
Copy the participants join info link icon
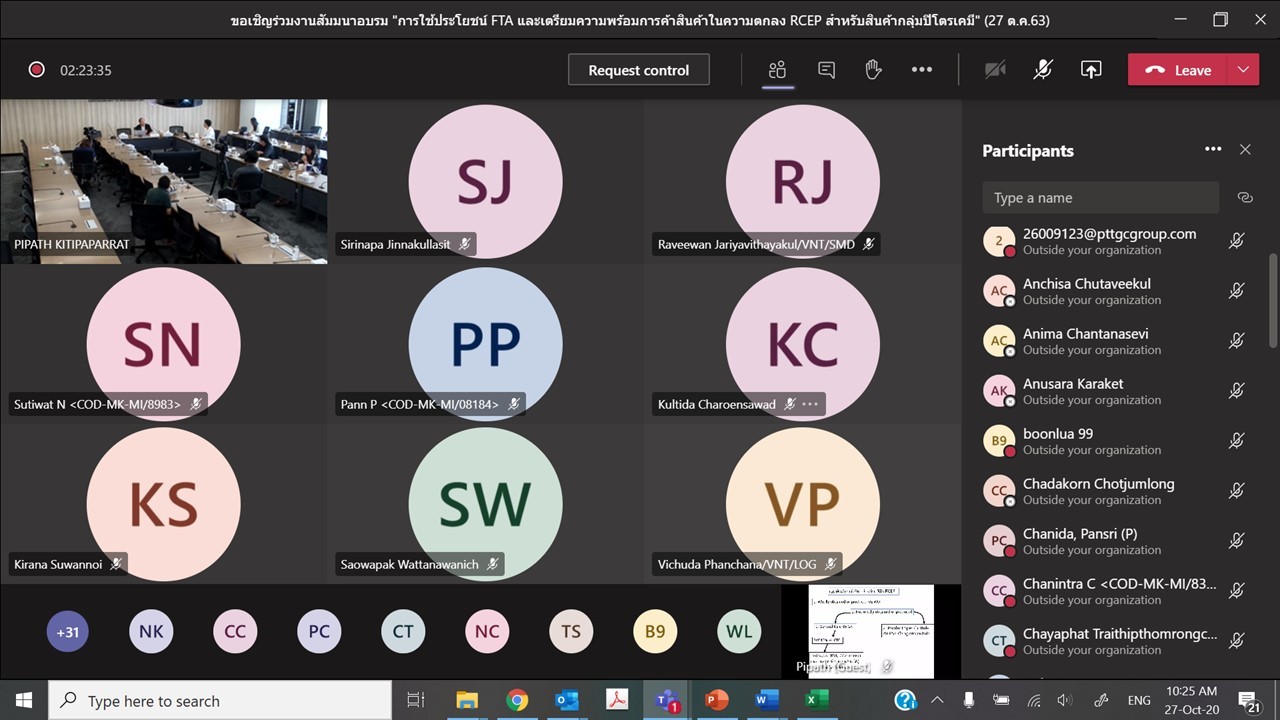point(1244,198)
